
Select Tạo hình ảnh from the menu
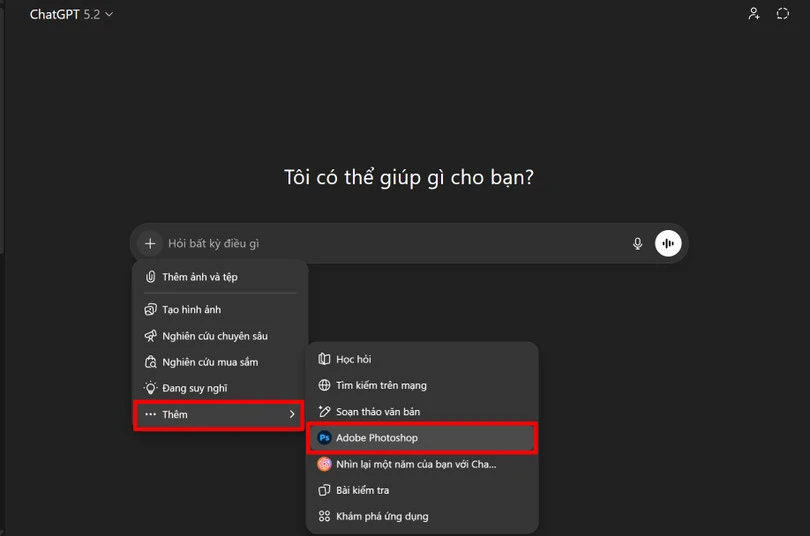pos(191,310)
